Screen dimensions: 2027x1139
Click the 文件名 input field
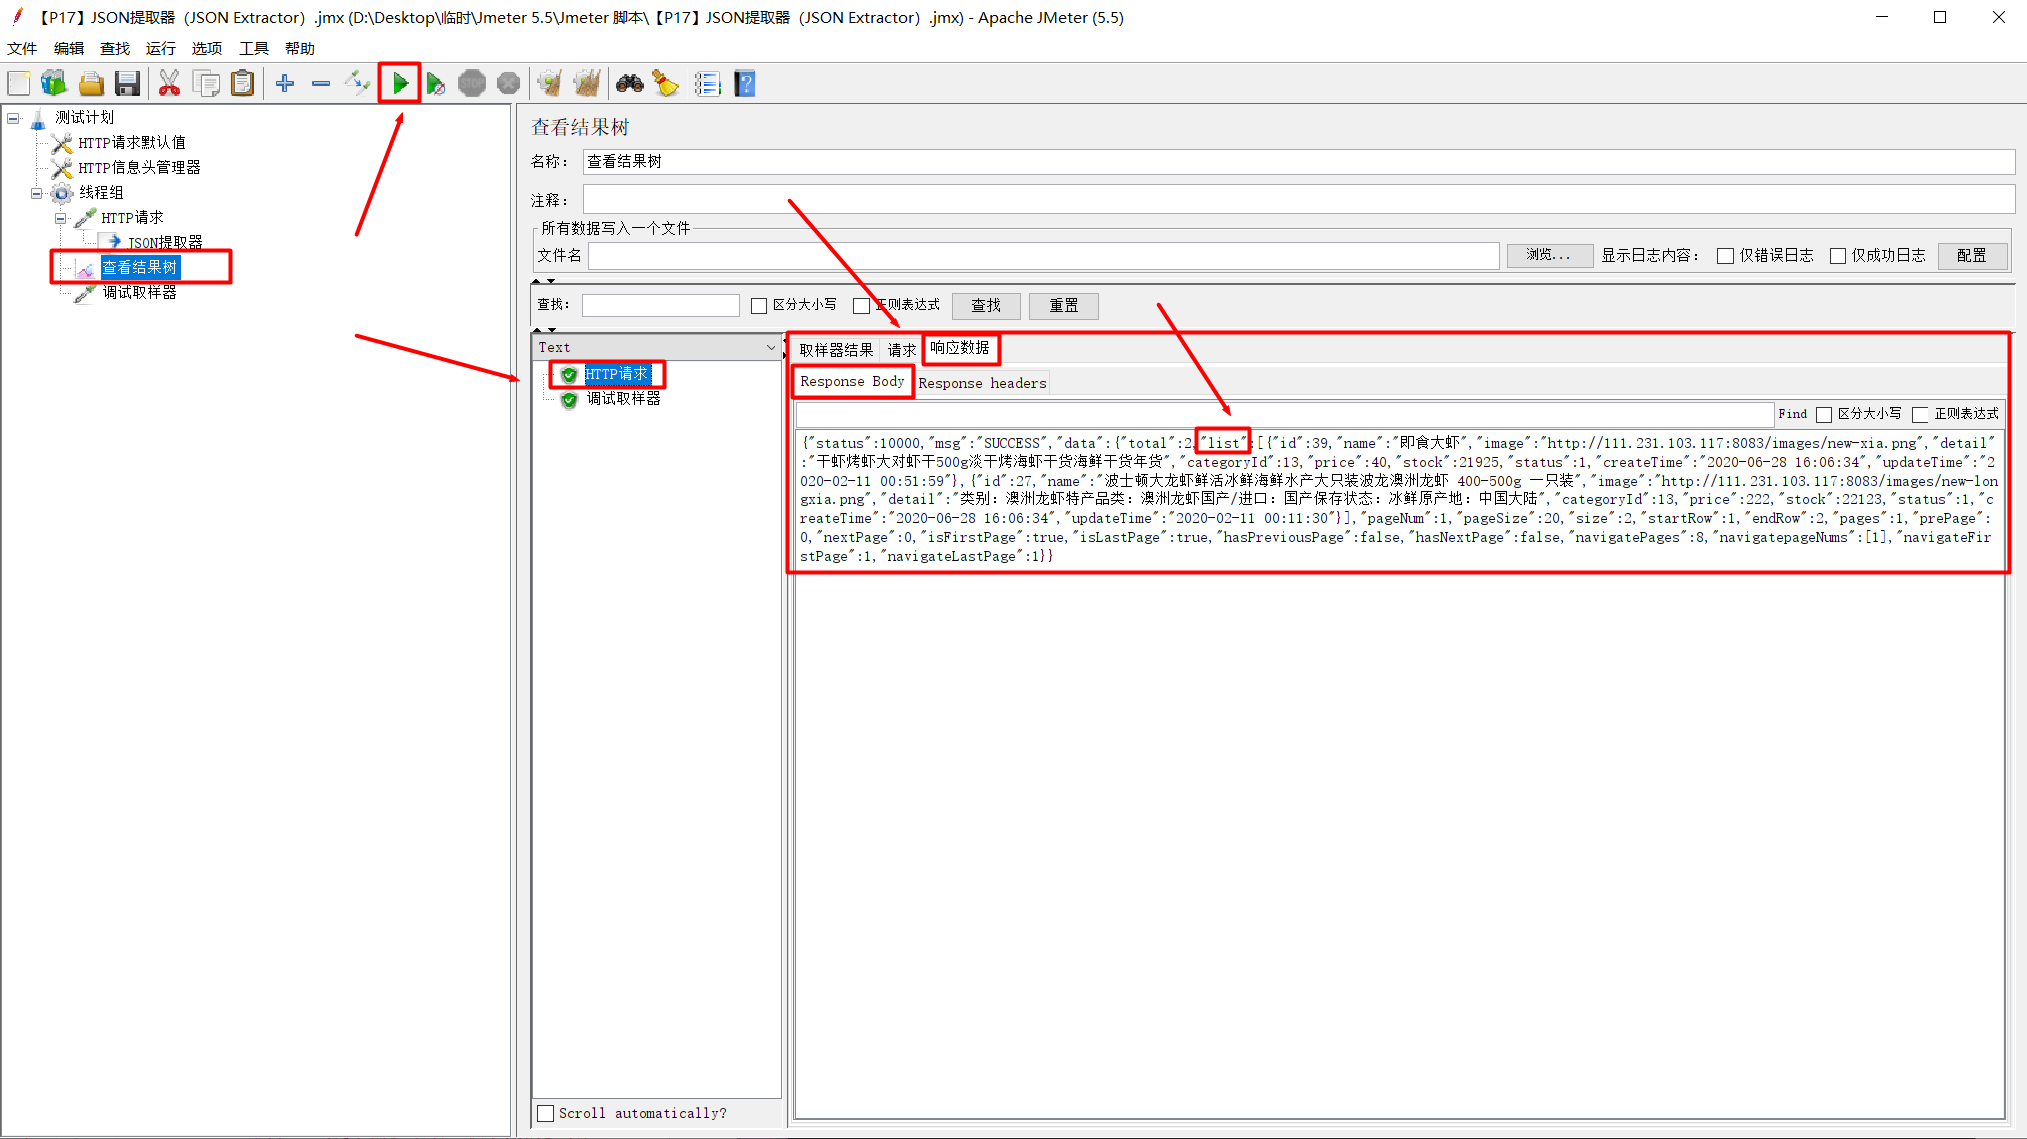tap(1043, 256)
